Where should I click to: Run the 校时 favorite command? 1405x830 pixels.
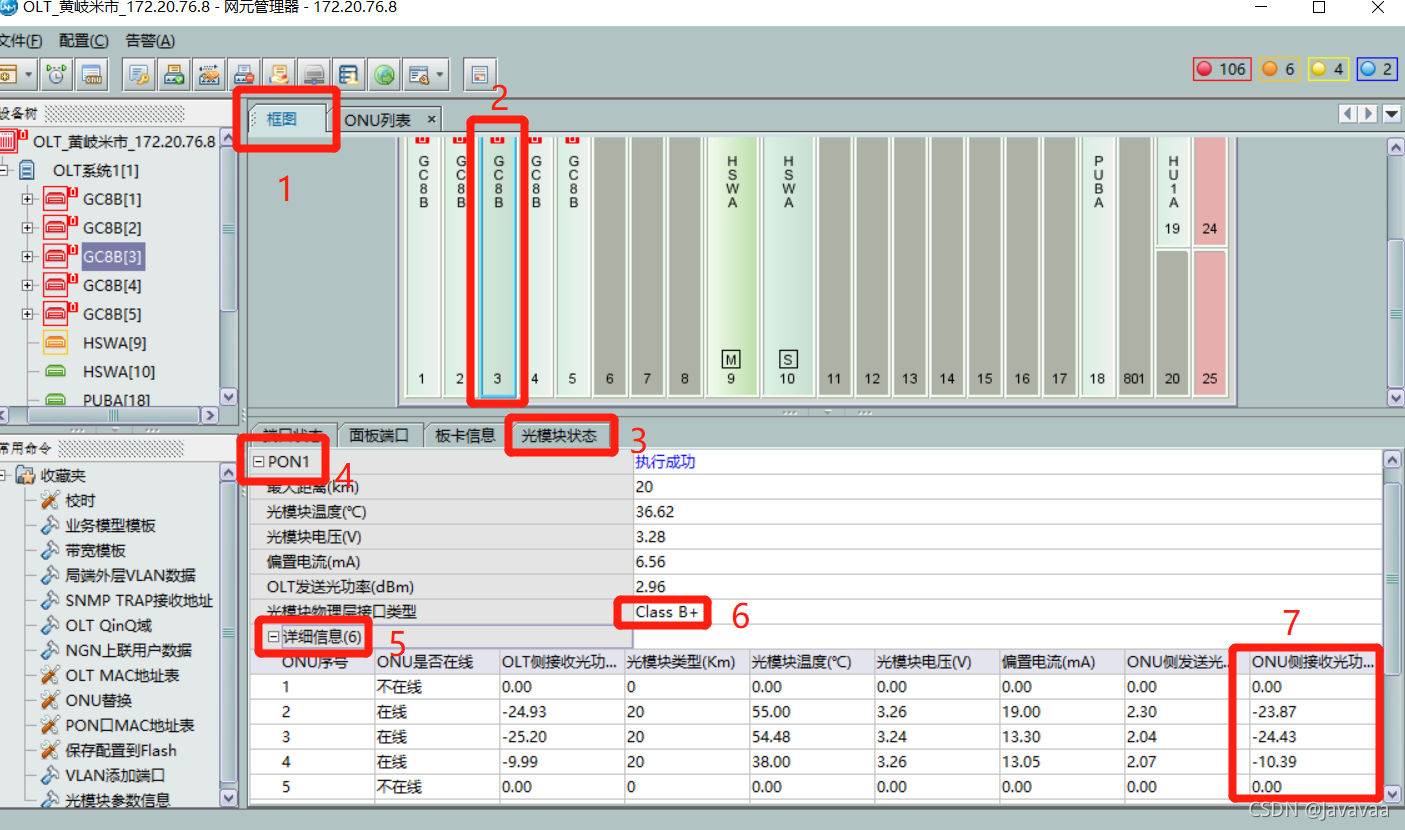(x=80, y=501)
